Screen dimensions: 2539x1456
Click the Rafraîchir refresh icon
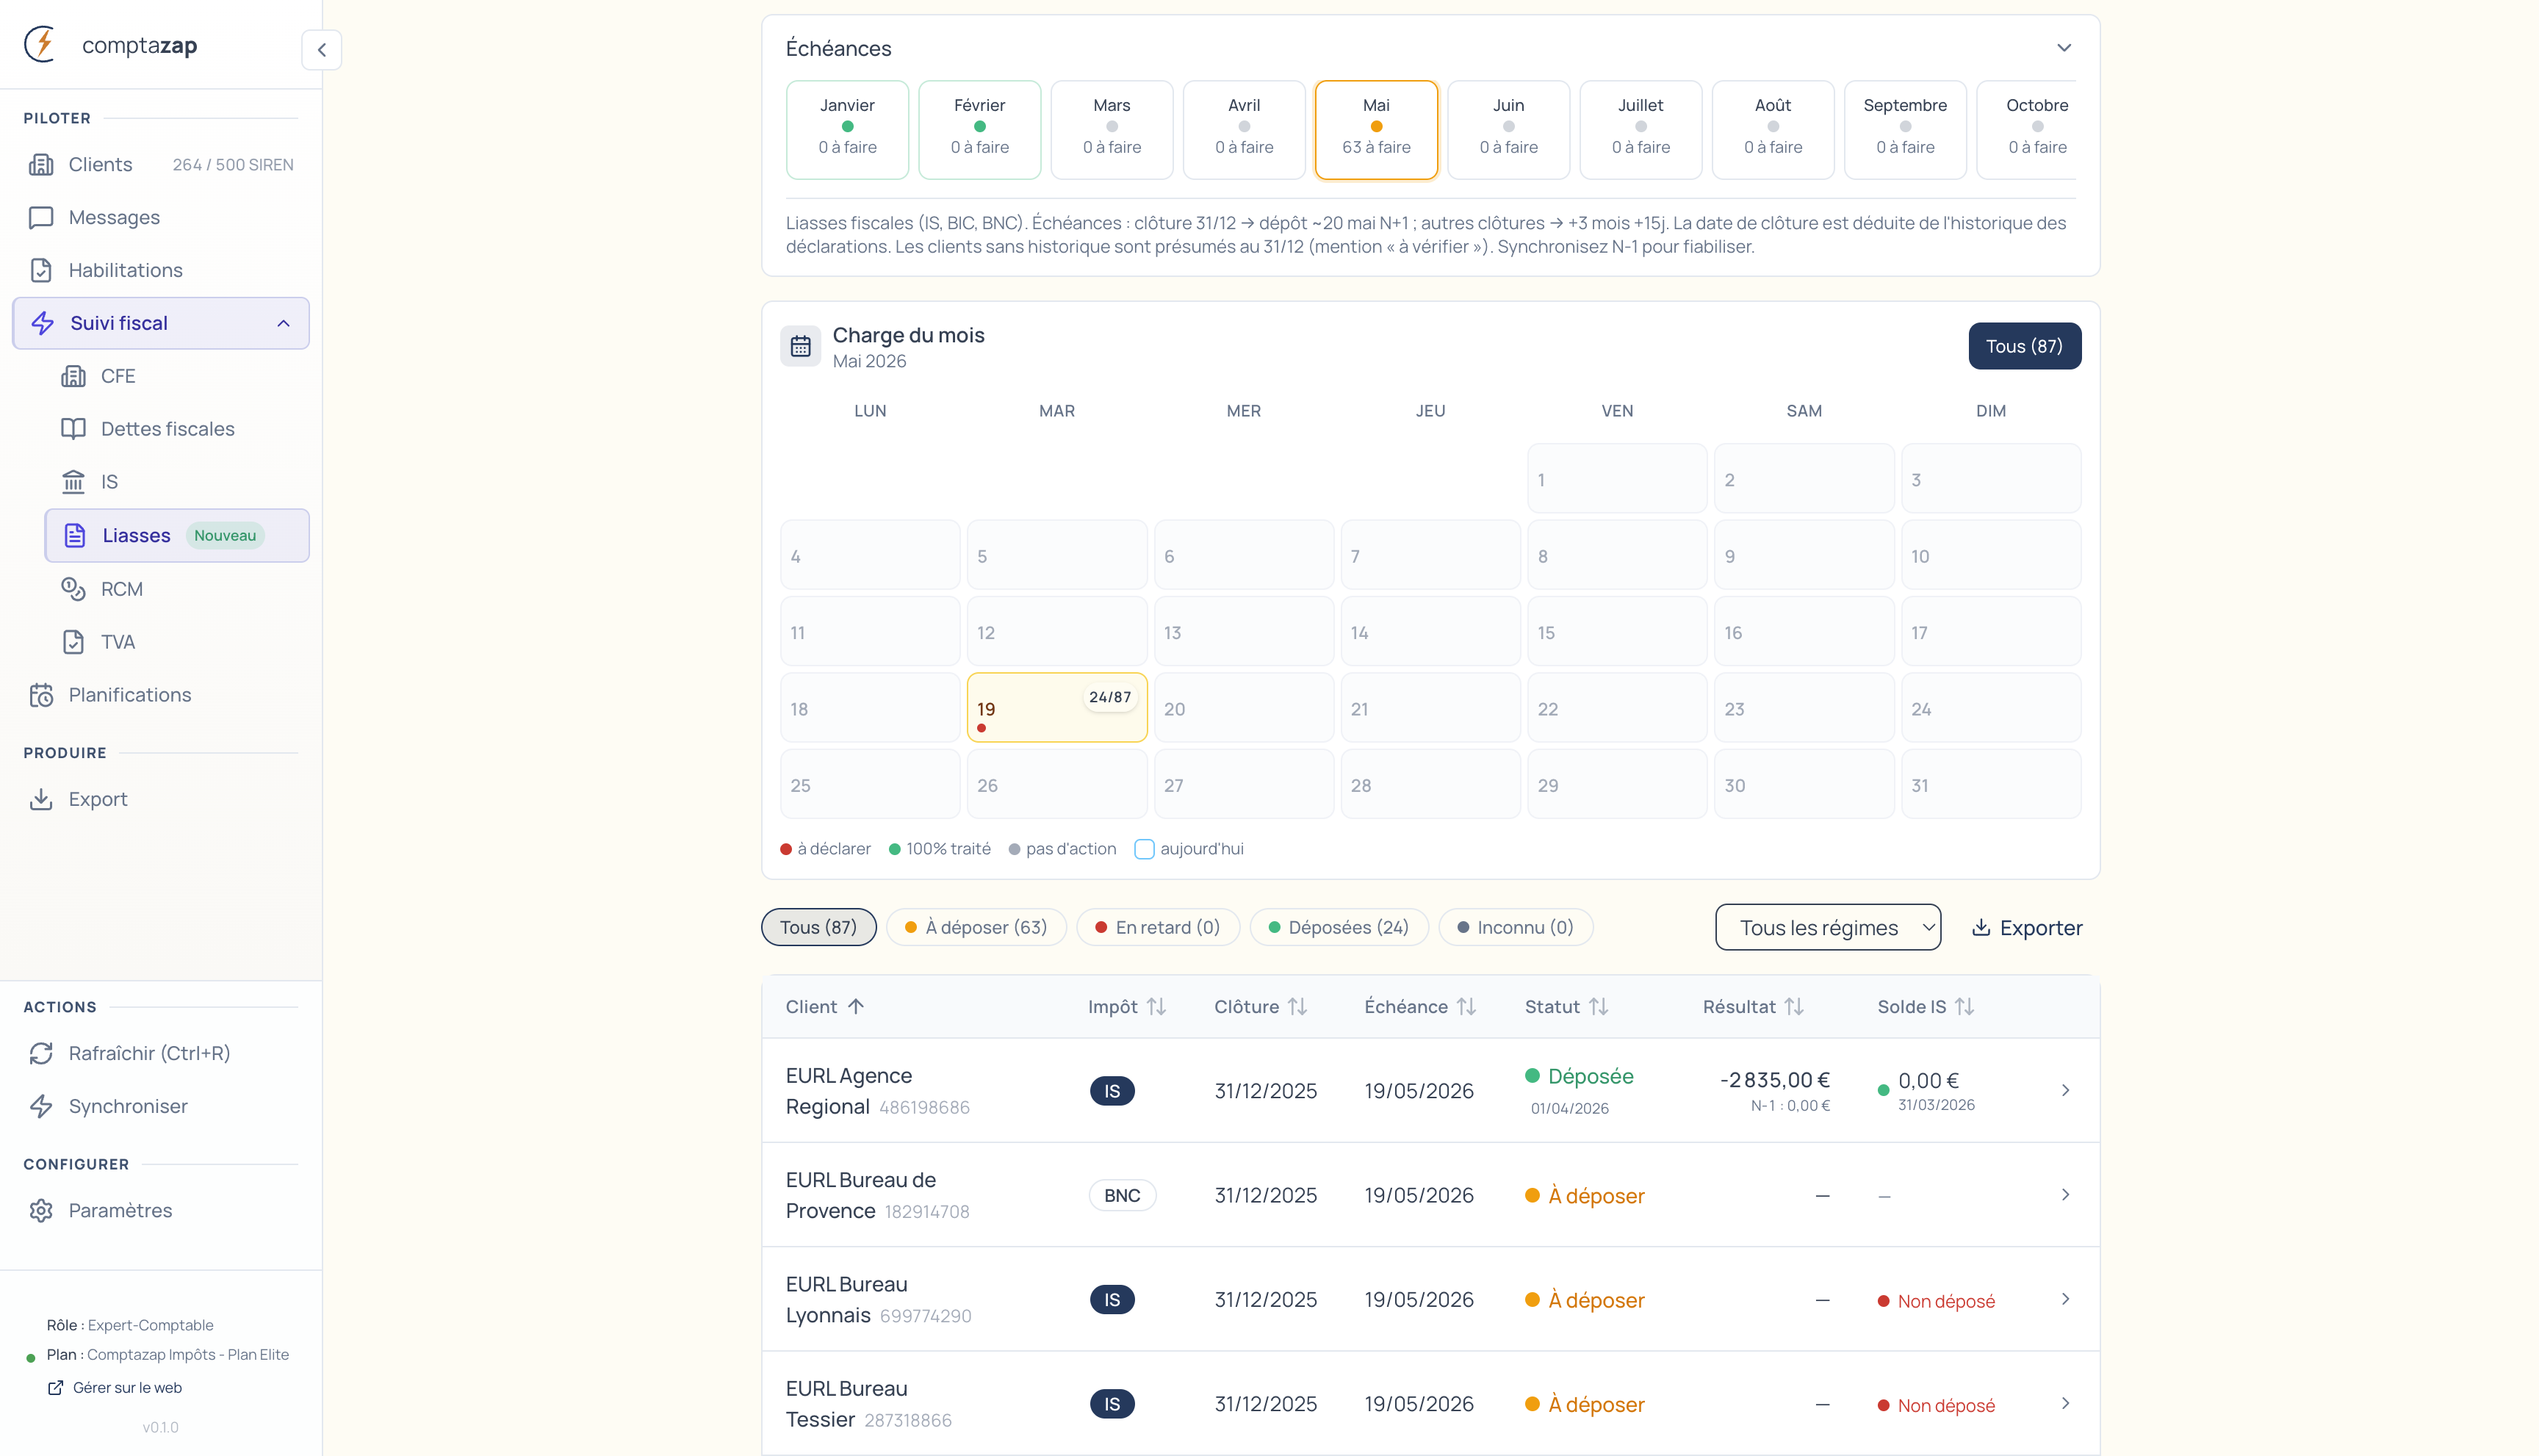pos(41,1053)
